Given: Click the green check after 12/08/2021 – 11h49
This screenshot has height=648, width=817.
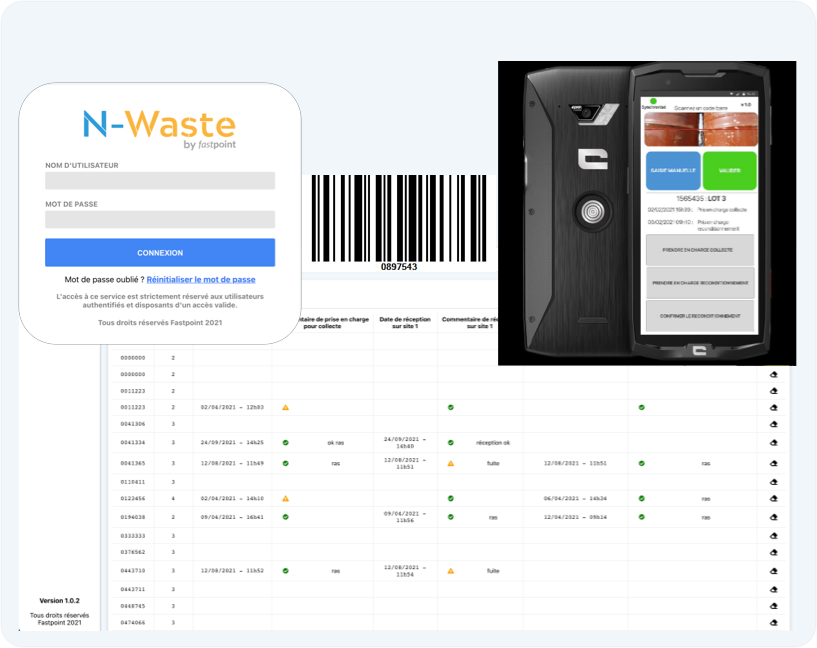Looking at the screenshot, I should point(286,463).
